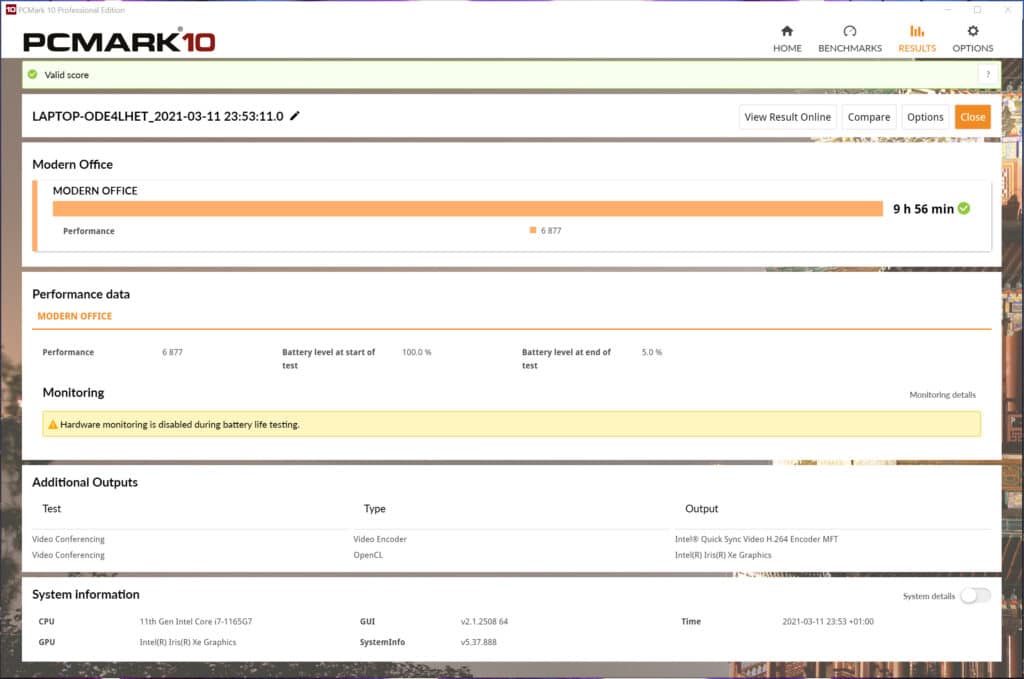Open the Home section

click(787, 39)
